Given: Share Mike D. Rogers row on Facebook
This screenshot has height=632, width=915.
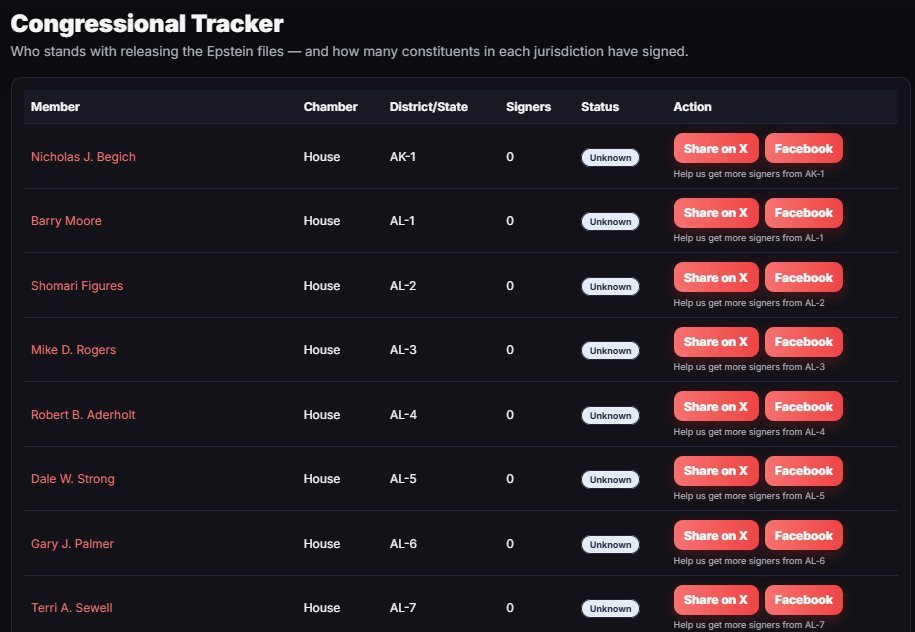Looking at the screenshot, I should tap(804, 342).
